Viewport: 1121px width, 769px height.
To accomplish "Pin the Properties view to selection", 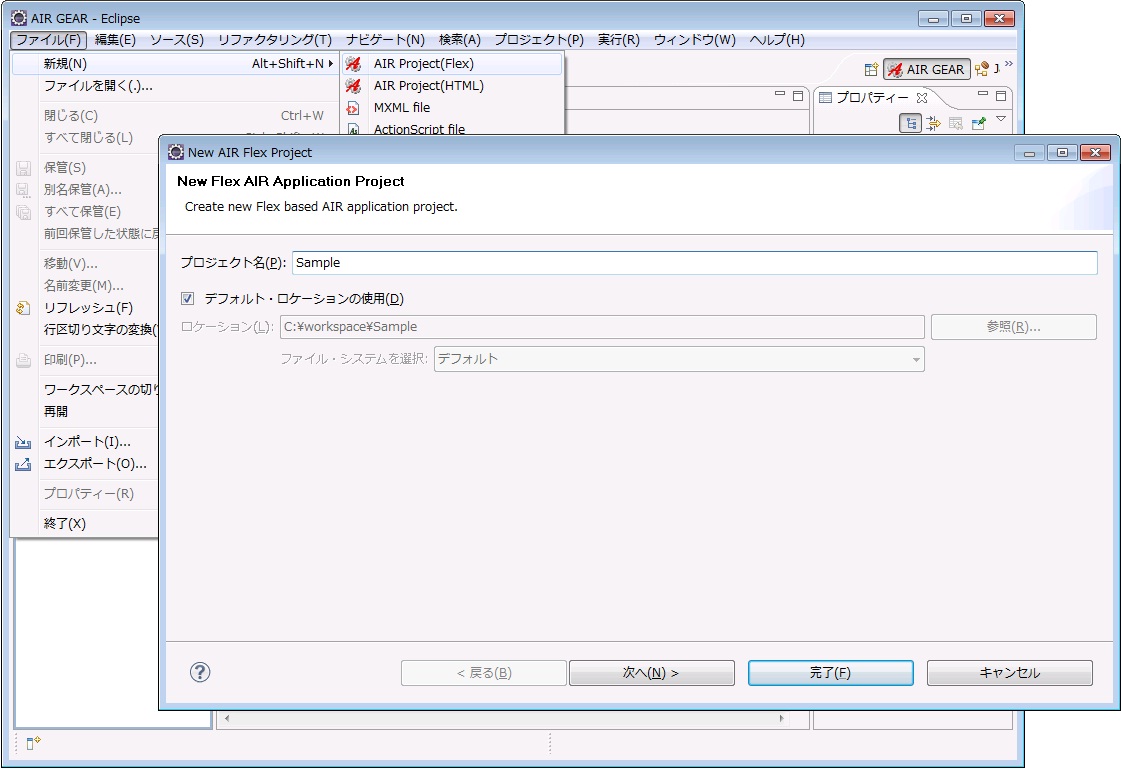I will click(x=979, y=123).
